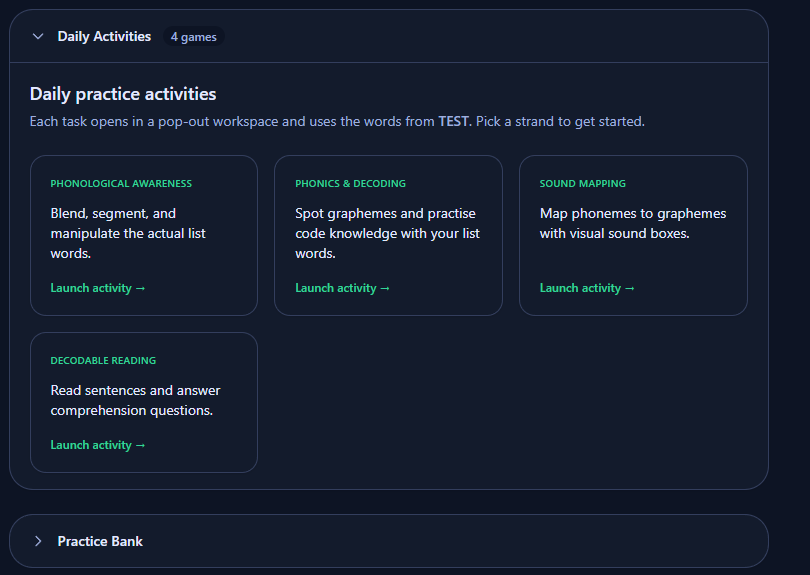Viewport: 810px width, 575px height.
Task: Click the Daily Activities section title
Action: point(104,37)
